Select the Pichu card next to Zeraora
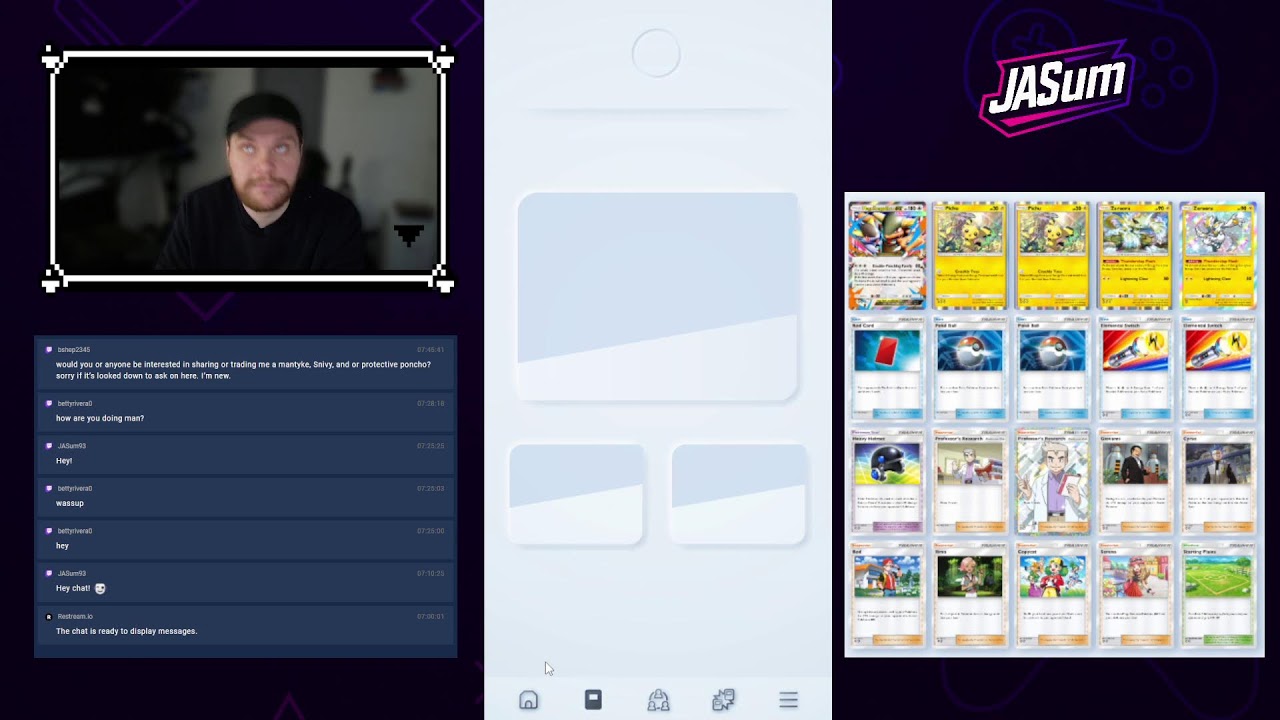 pyautogui.click(x=1052, y=256)
